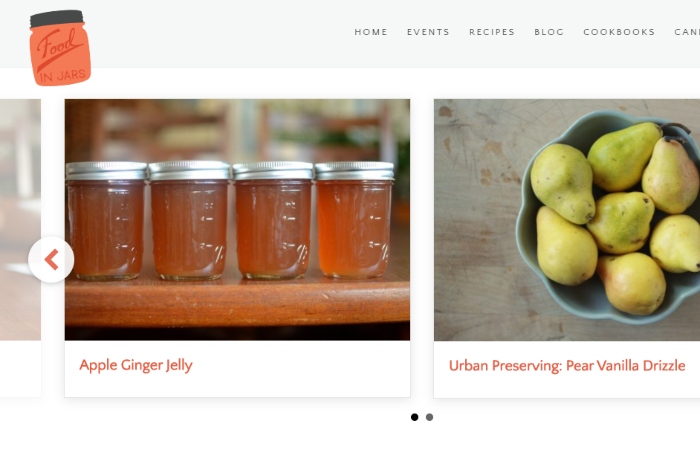
Task: Open Urban Preserving: Pear Vanilla Drizzle link
Action: pyautogui.click(x=567, y=366)
